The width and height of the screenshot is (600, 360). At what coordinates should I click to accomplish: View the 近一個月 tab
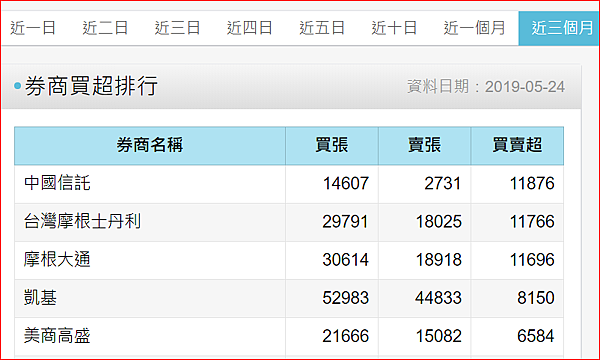coord(474,28)
